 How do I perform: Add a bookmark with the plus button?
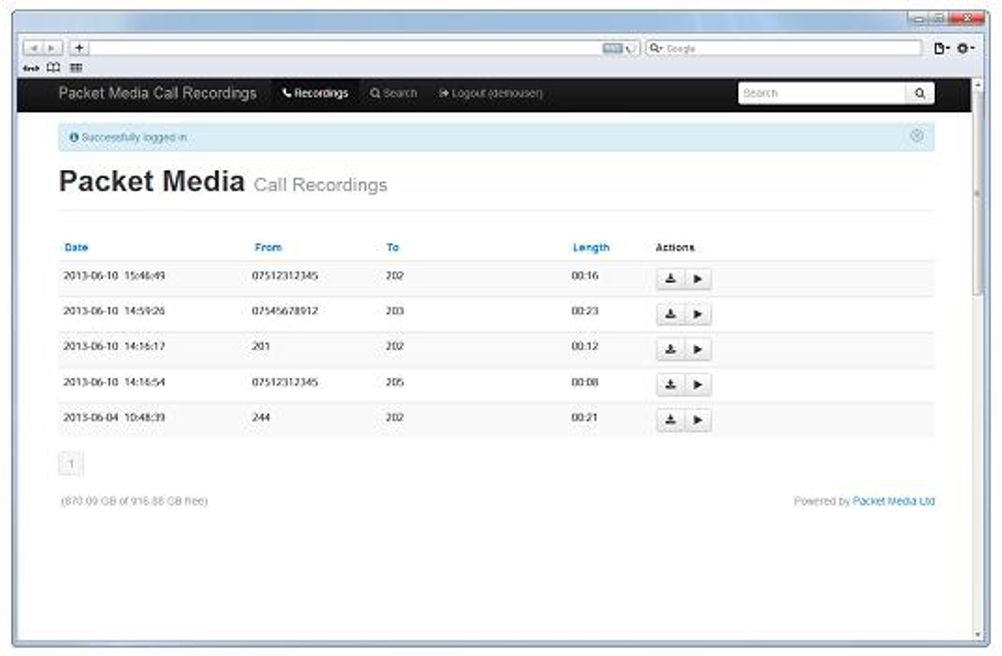tap(79, 48)
